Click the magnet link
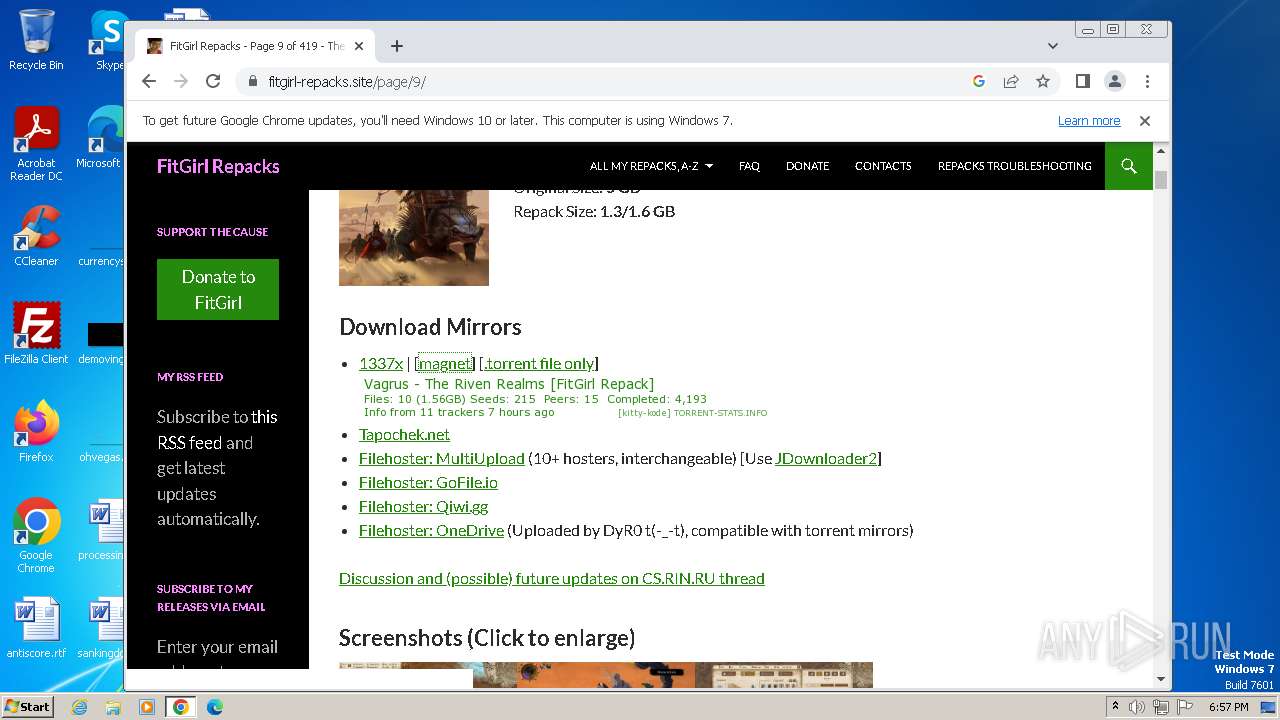This screenshot has height=720, width=1280. point(445,363)
